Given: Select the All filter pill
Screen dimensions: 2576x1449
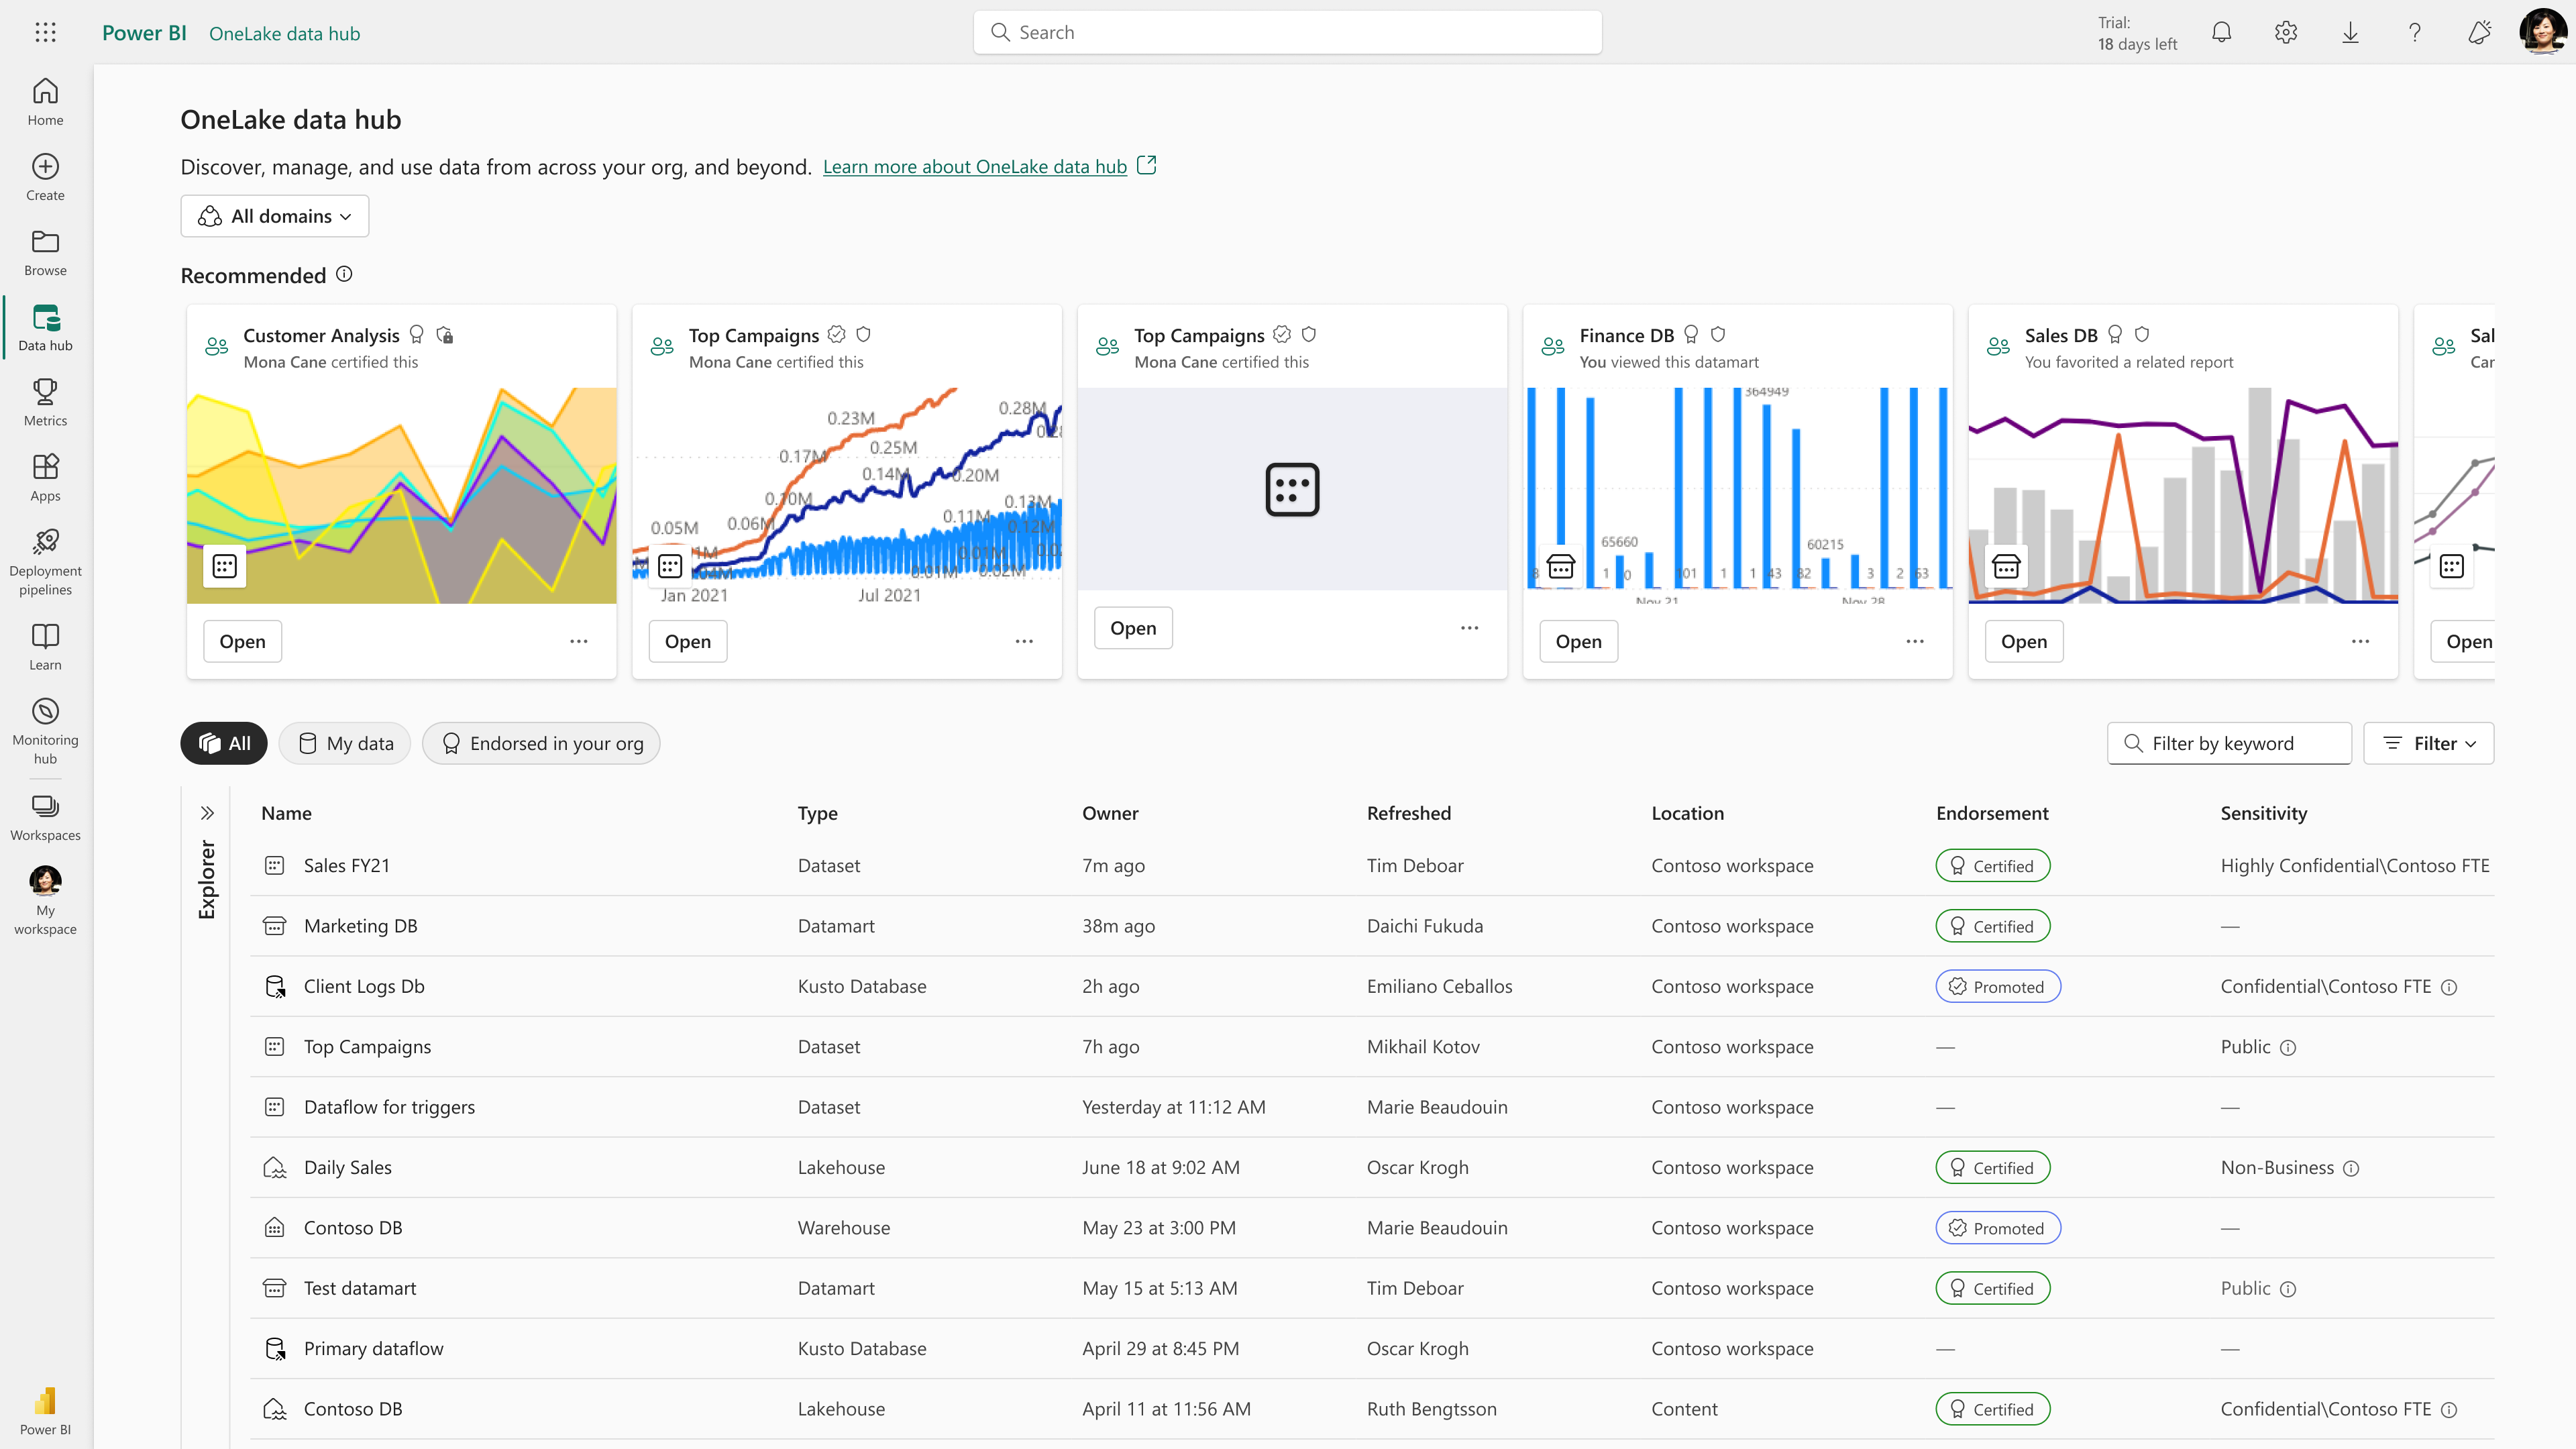Looking at the screenshot, I should (224, 743).
